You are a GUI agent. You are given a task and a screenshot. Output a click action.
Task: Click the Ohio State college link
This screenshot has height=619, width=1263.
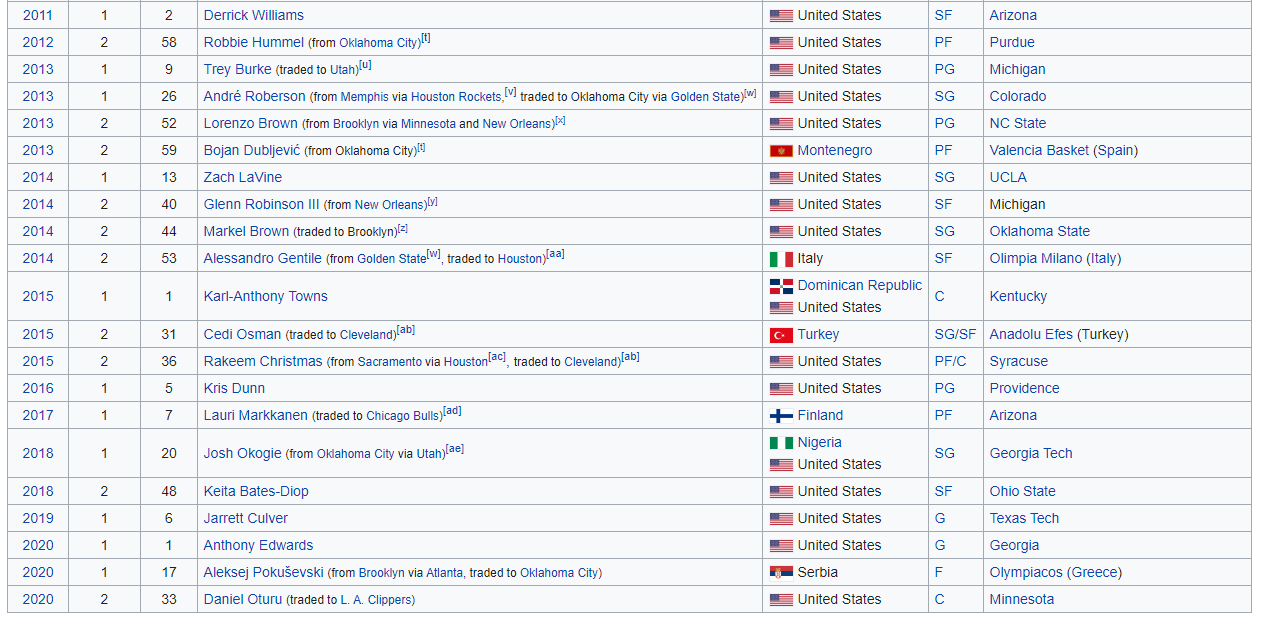click(x=1023, y=491)
